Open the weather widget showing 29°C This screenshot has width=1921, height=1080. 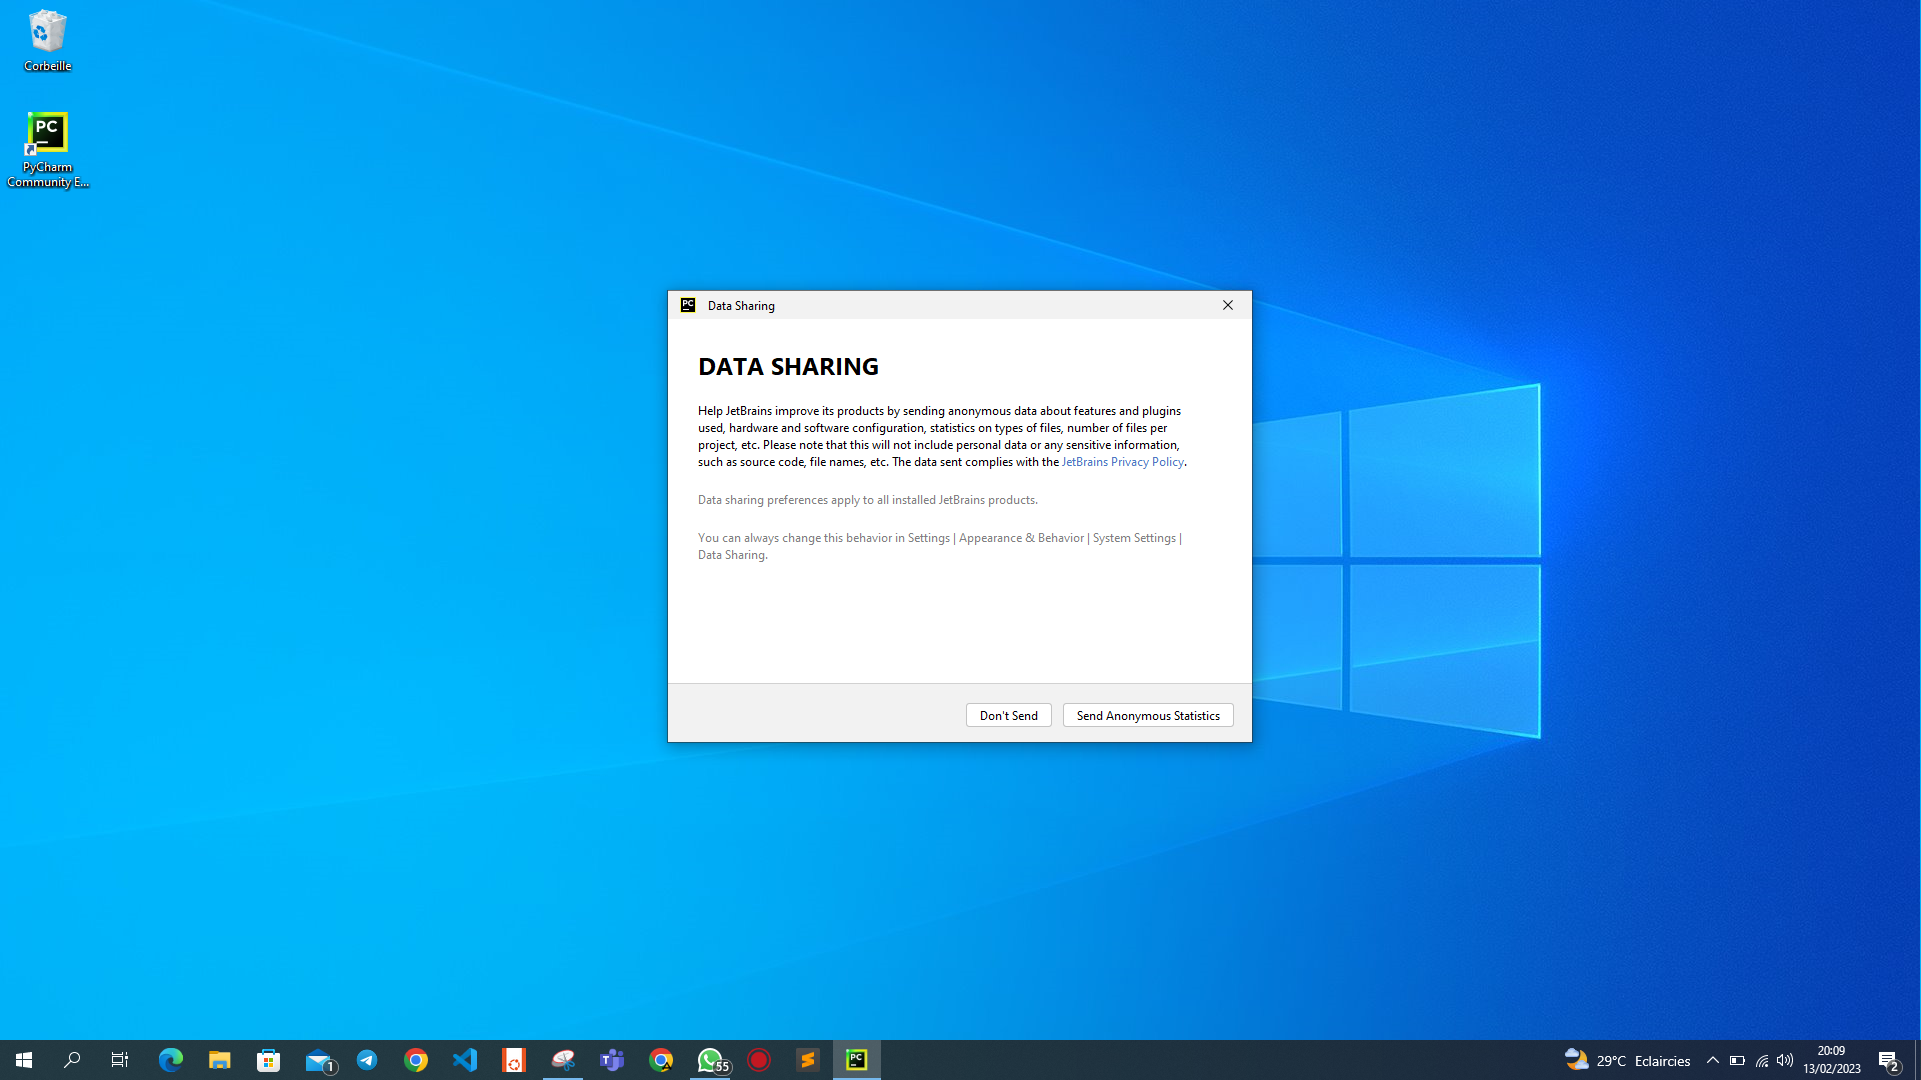pyautogui.click(x=1627, y=1060)
